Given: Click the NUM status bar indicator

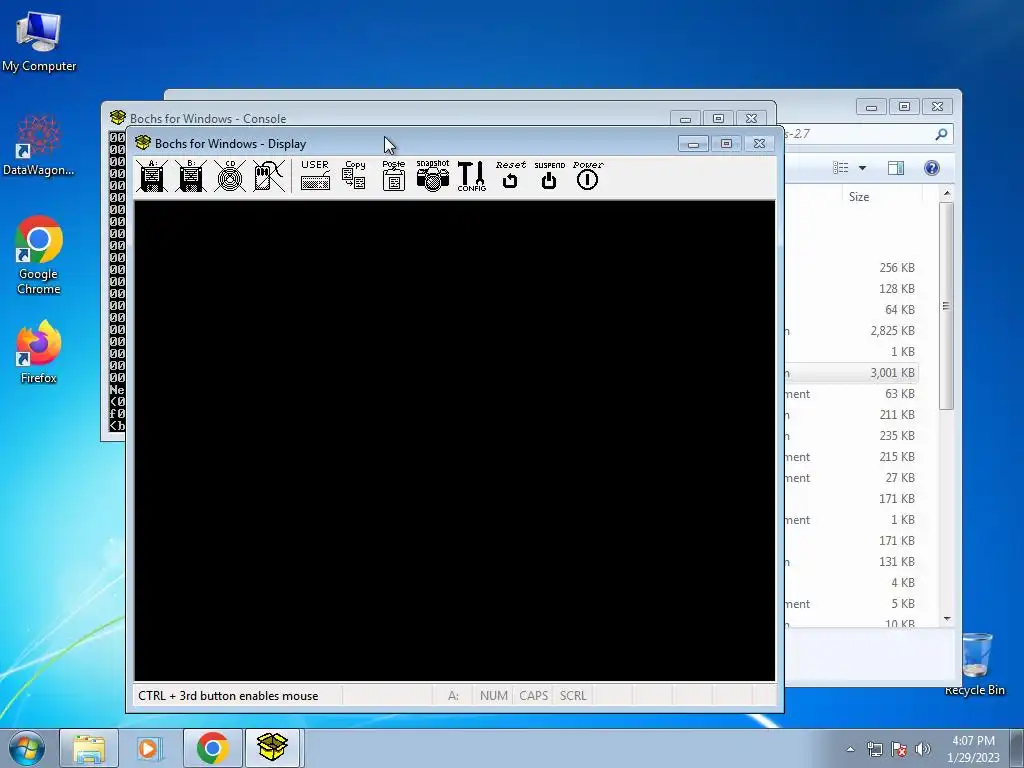Looking at the screenshot, I should (494, 696).
